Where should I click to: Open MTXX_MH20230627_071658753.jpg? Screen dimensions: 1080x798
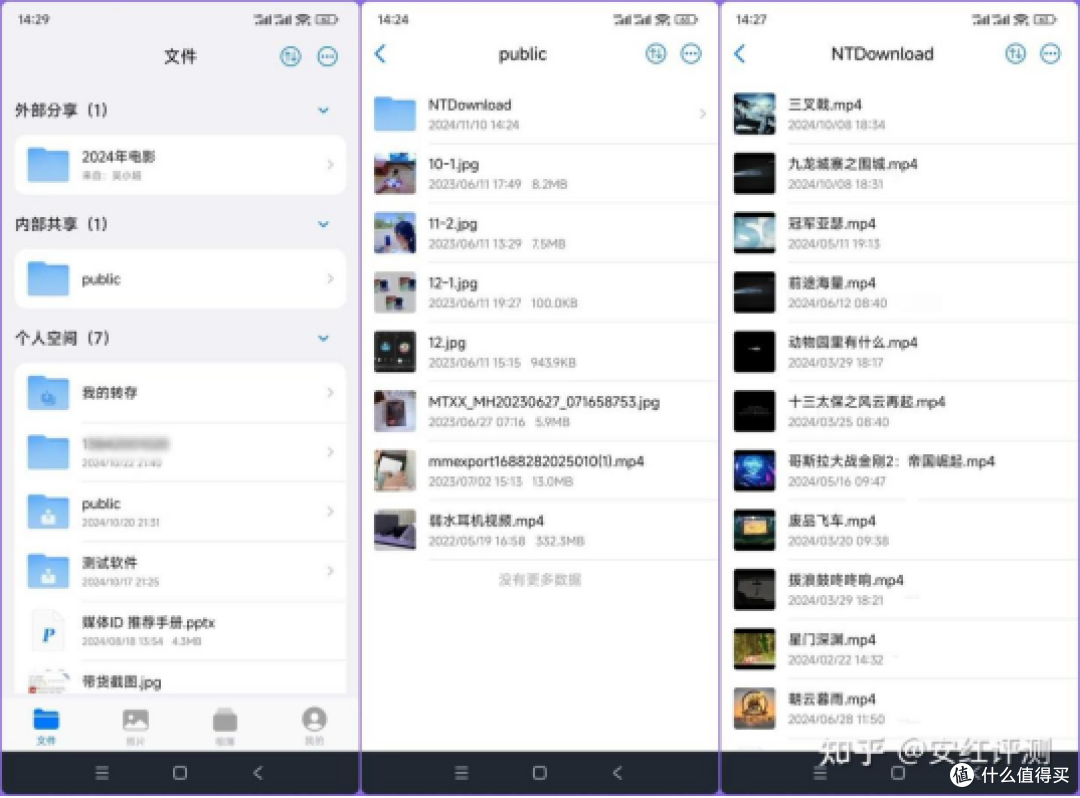[x=540, y=412]
